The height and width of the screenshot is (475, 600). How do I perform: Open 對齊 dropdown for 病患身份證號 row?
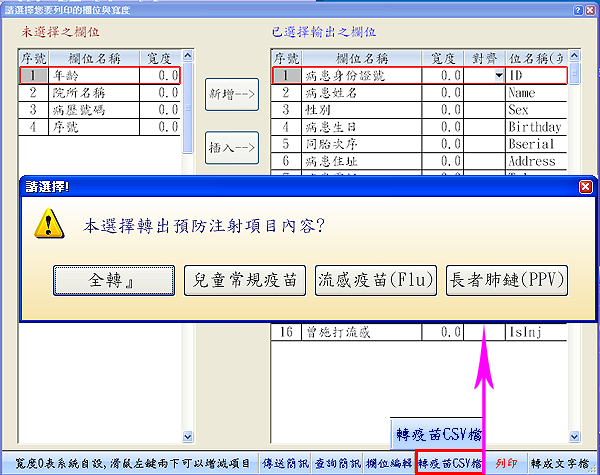pyautogui.click(x=498, y=75)
